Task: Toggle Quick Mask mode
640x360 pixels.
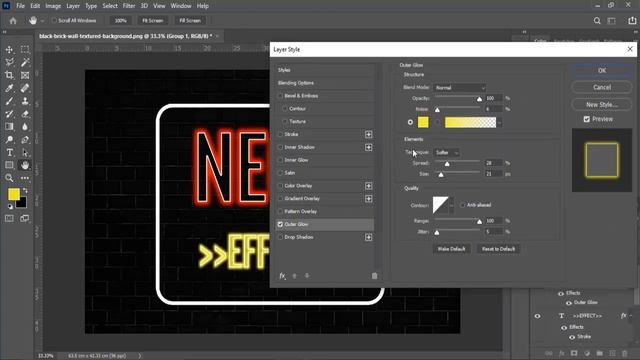Action: (9, 218)
